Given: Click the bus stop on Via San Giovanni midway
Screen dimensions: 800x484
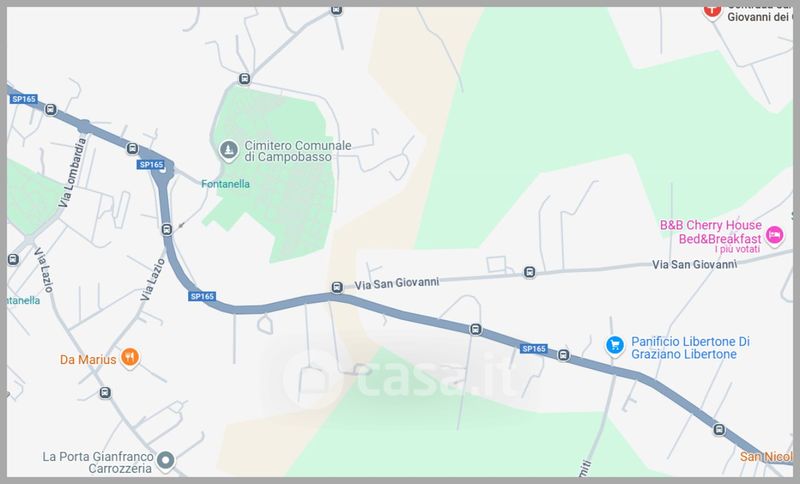Looking at the screenshot, I should click(x=530, y=272).
